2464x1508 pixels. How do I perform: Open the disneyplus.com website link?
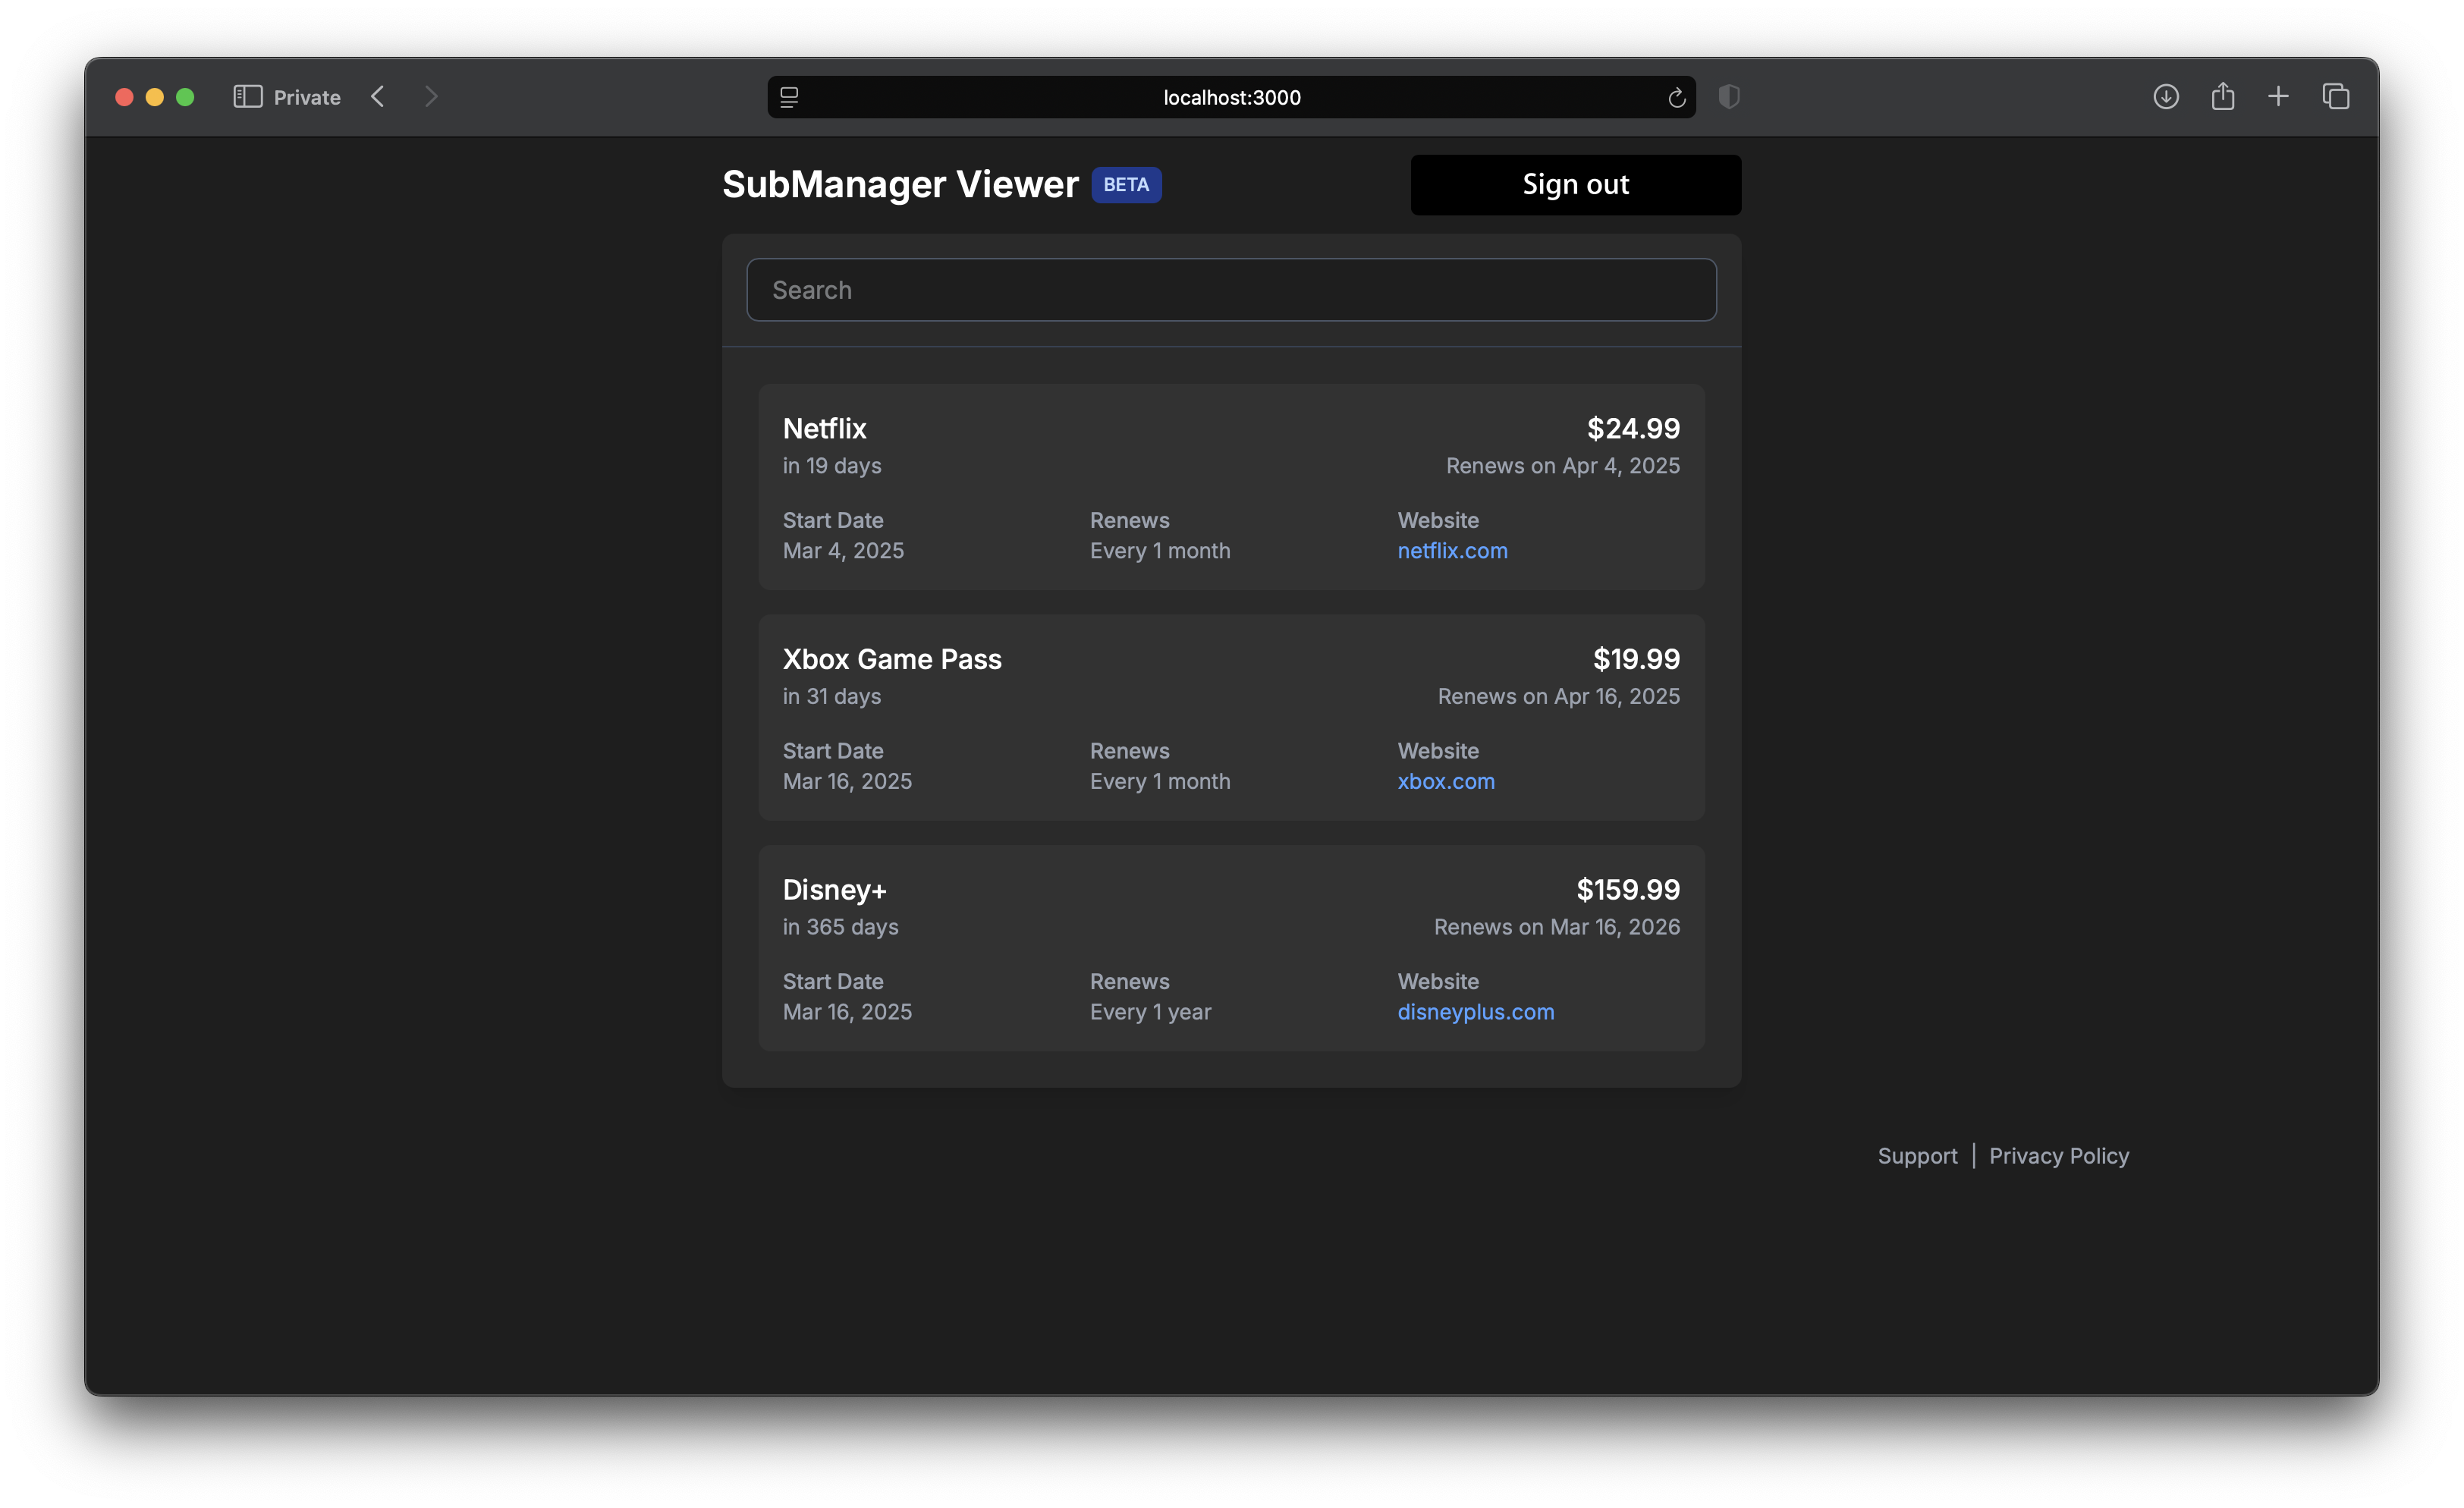pyautogui.click(x=1475, y=1011)
